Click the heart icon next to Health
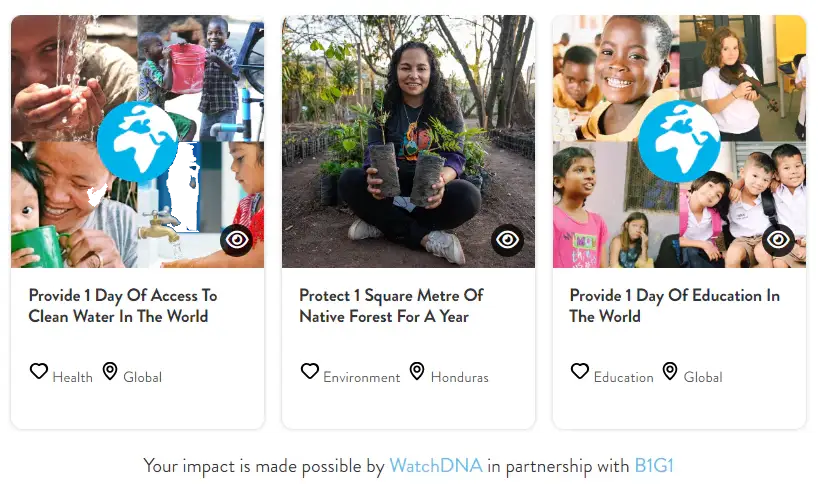The height and width of the screenshot is (484, 818). (39, 371)
